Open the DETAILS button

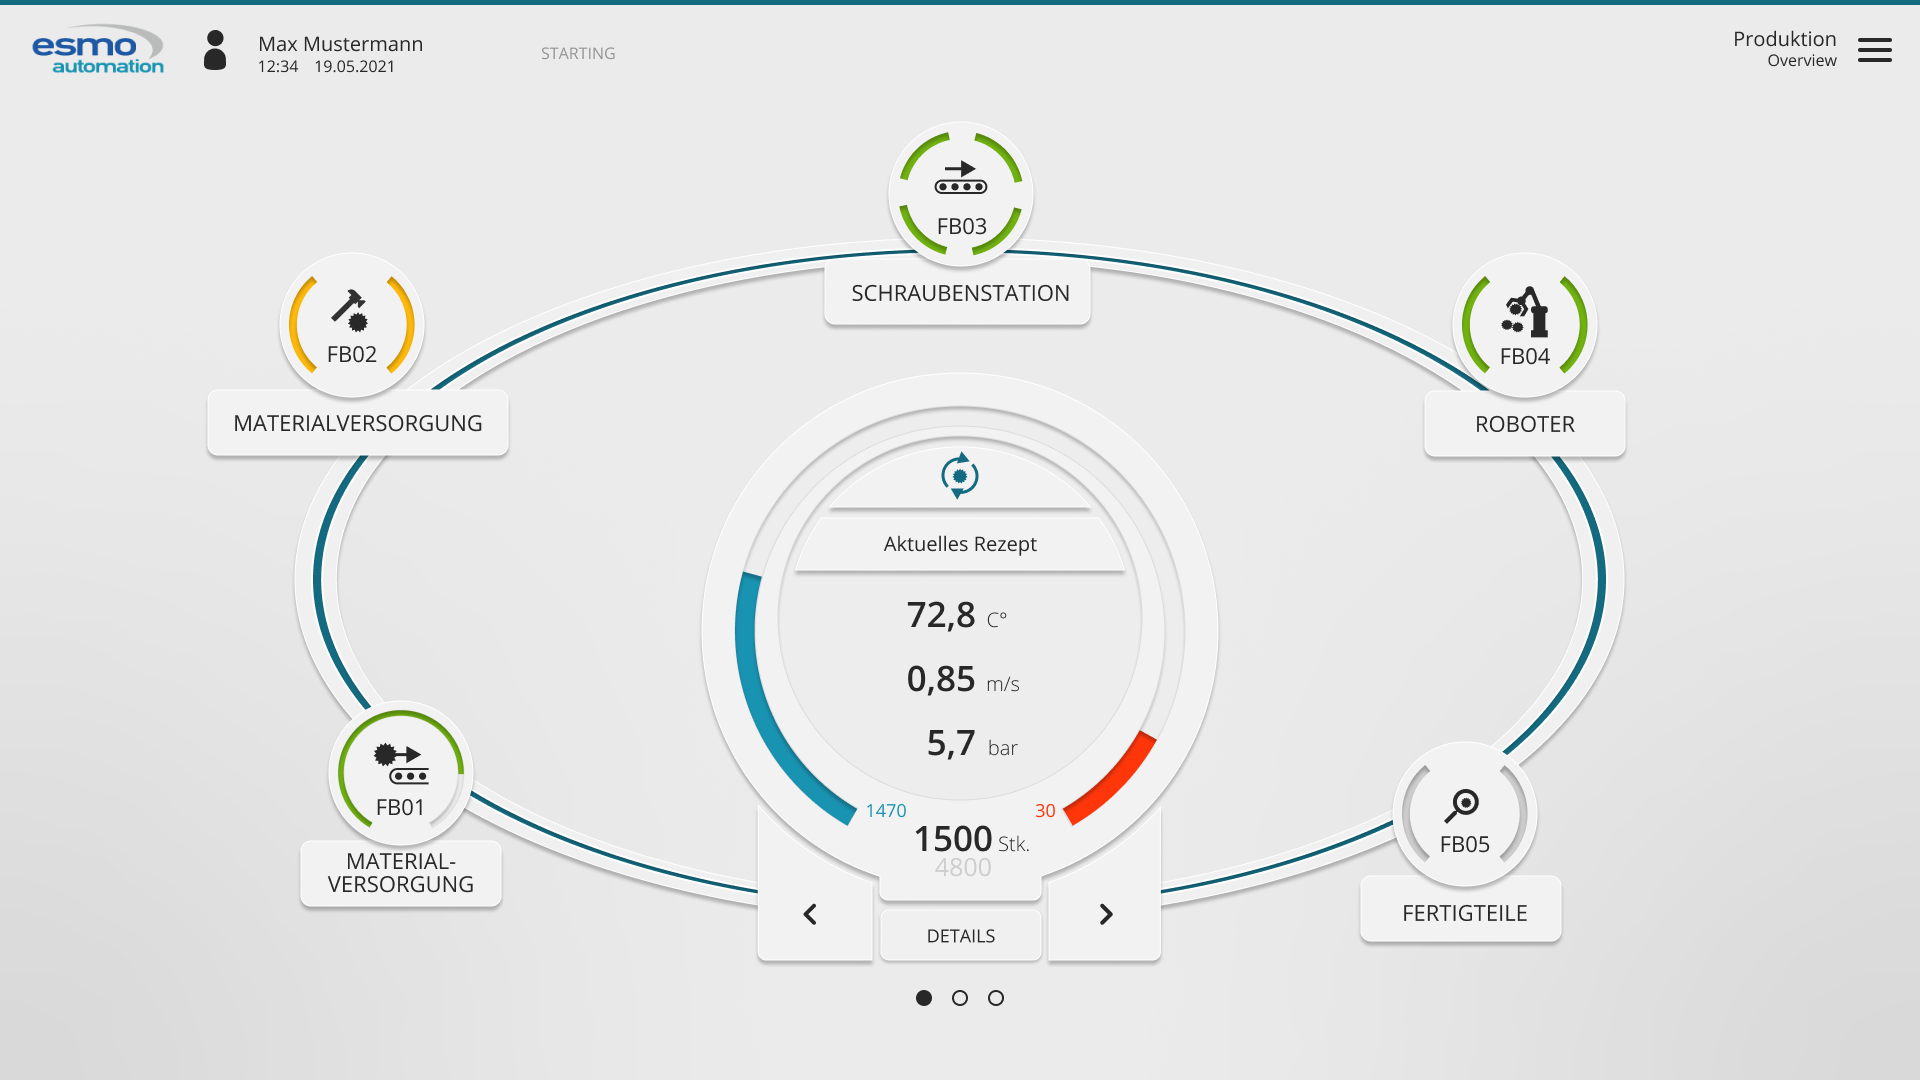tap(961, 936)
